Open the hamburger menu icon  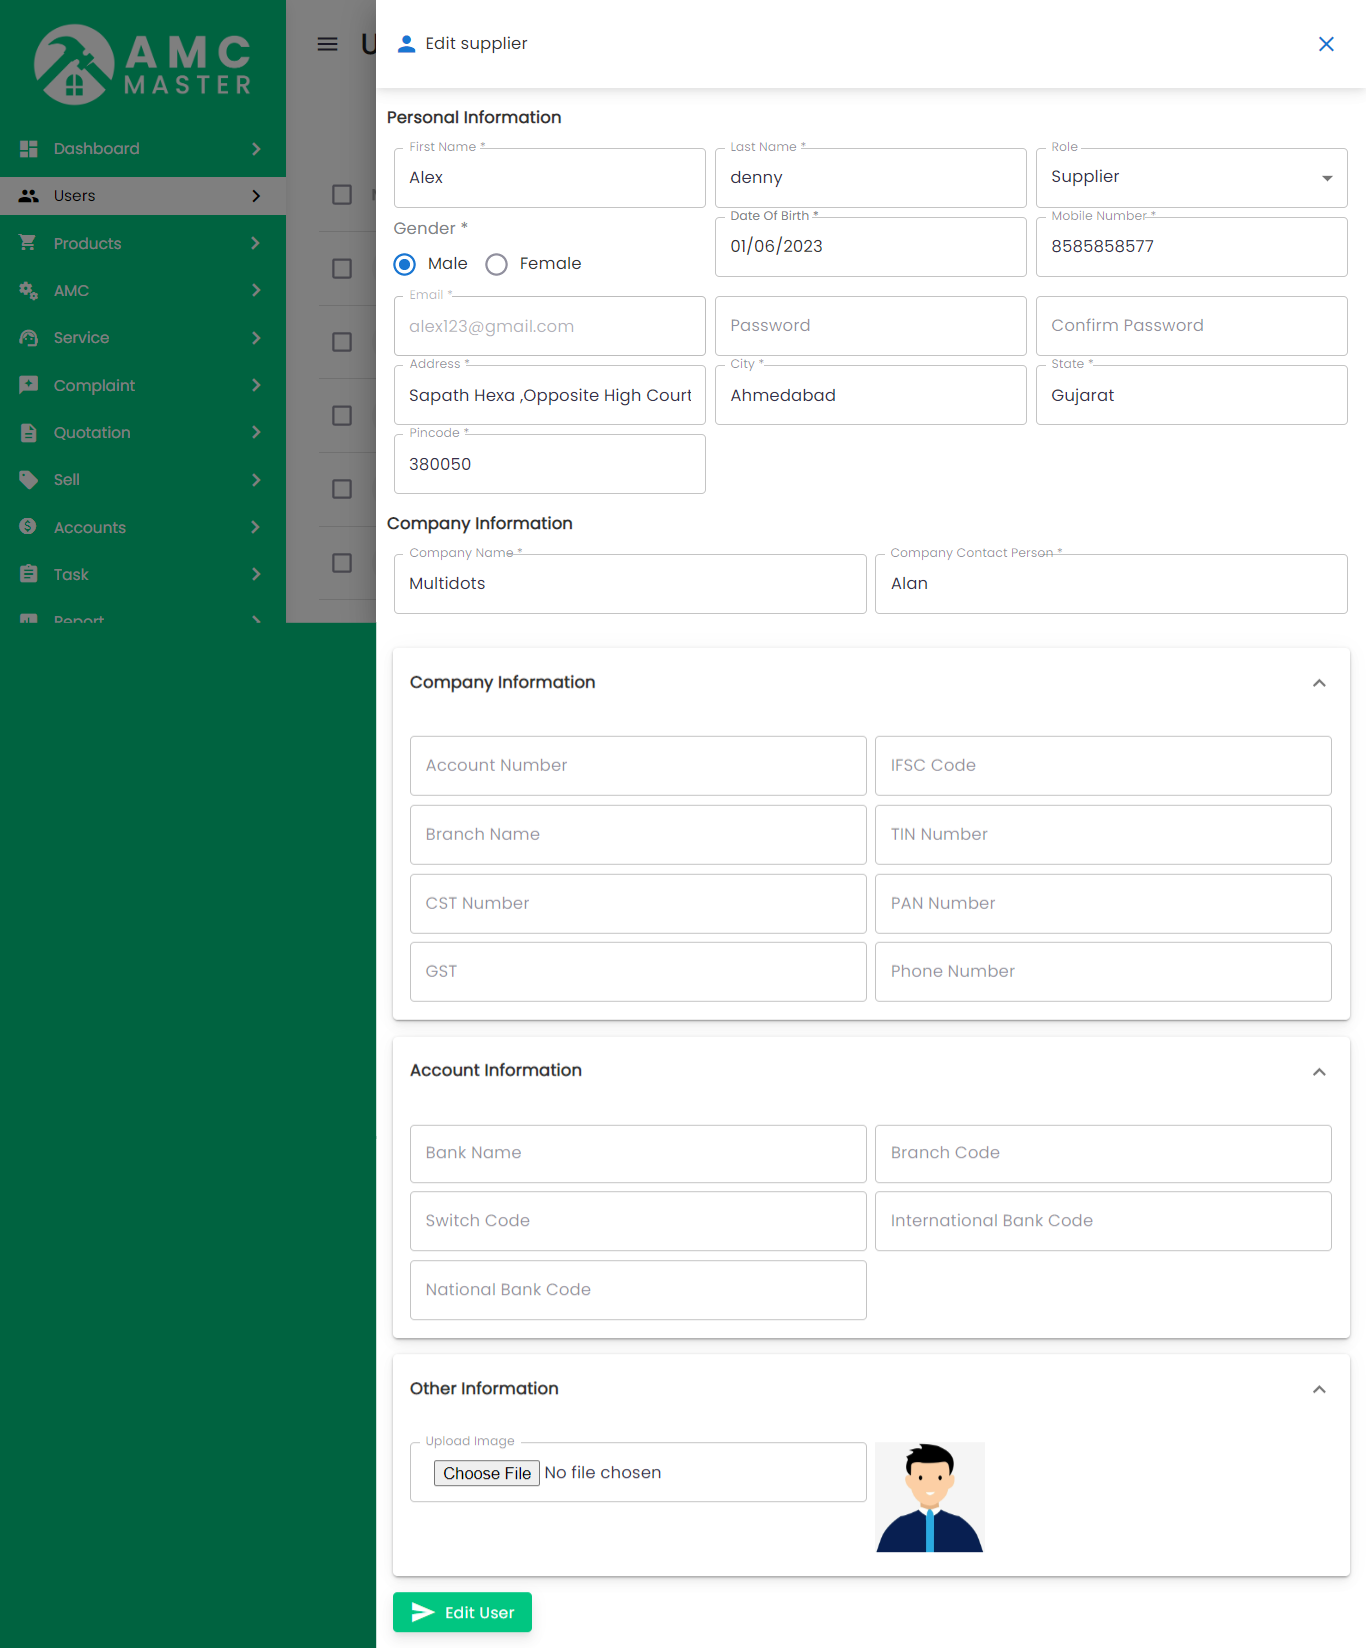pyautogui.click(x=327, y=44)
